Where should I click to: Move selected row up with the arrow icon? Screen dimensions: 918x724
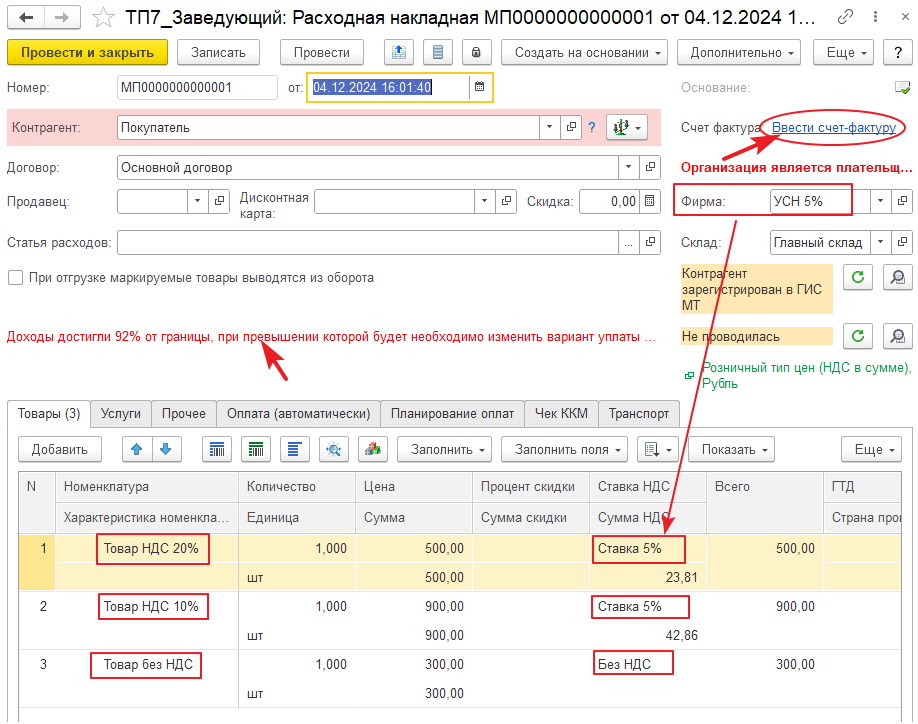coord(137,449)
